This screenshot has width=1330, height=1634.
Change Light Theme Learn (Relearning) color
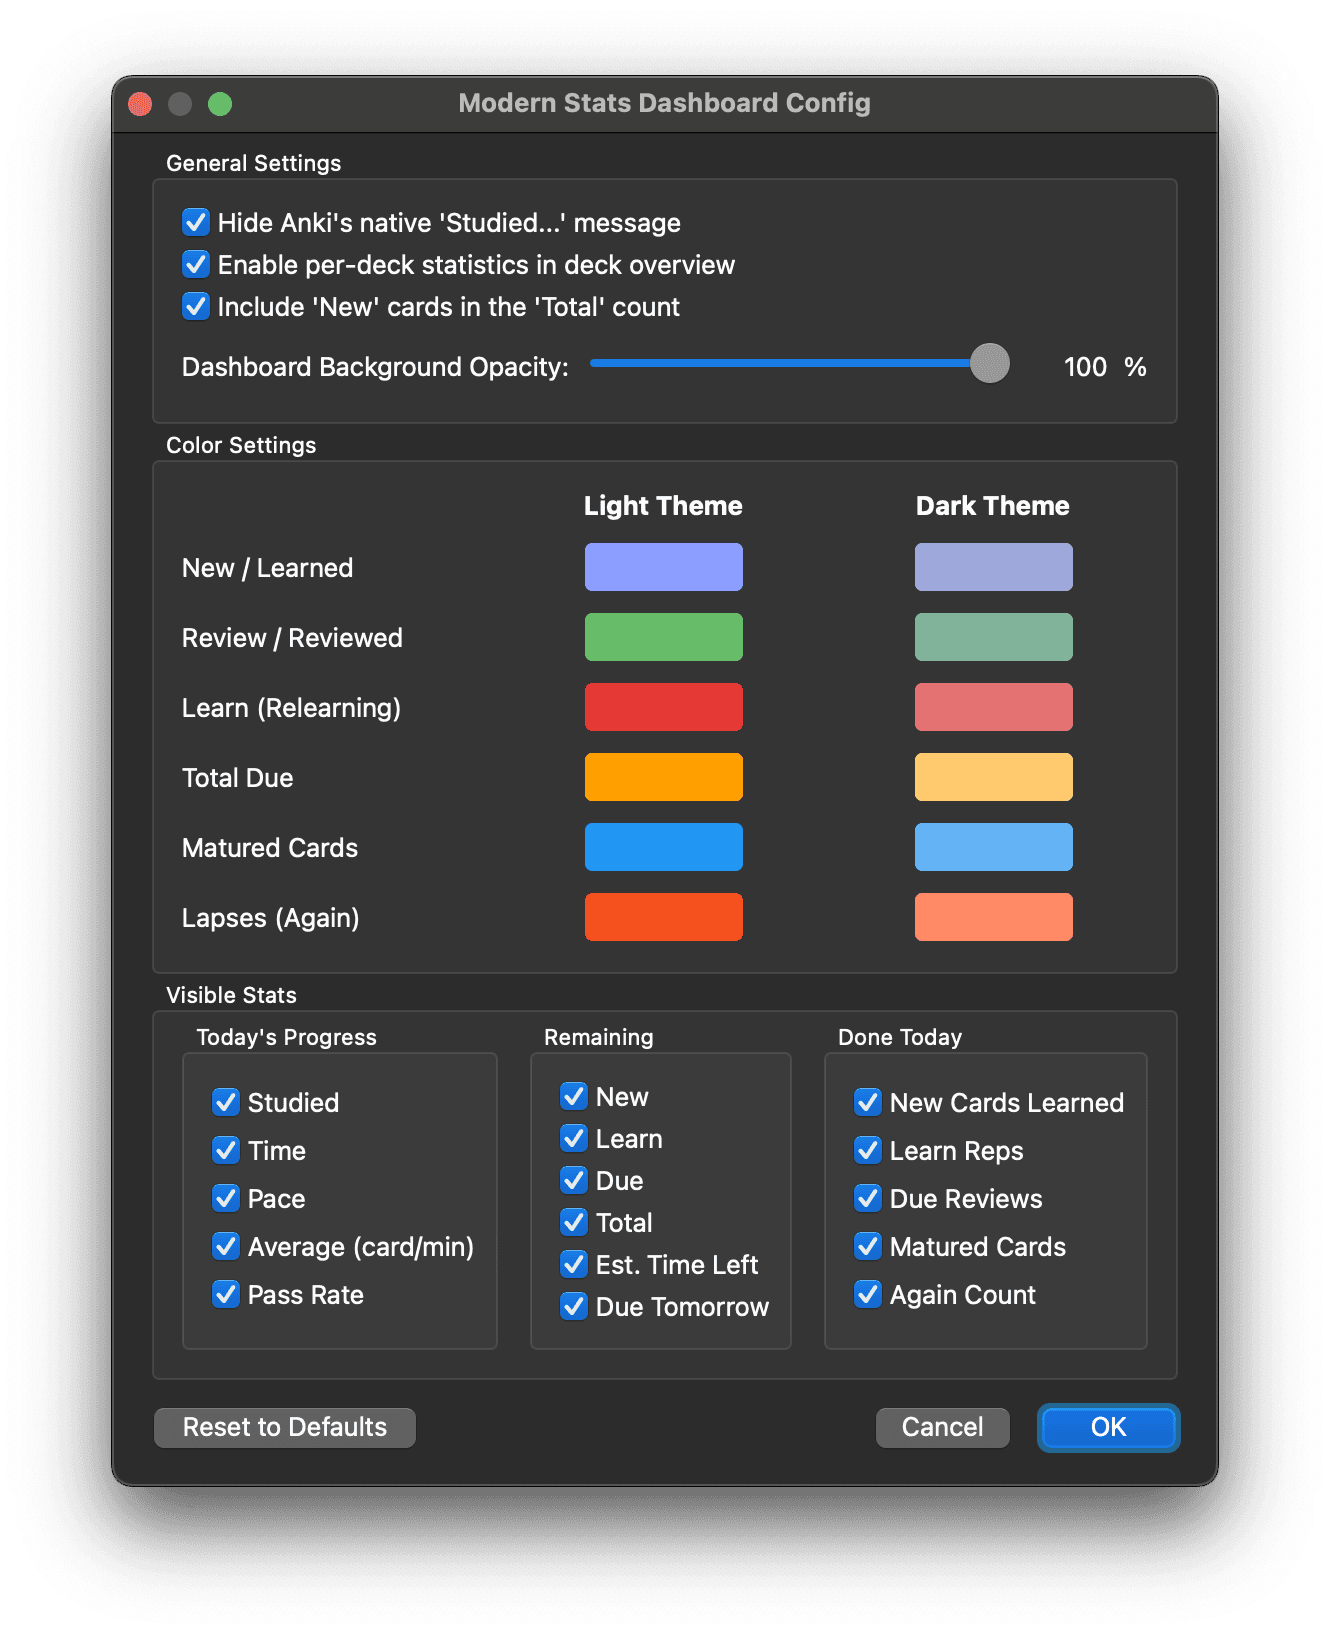[x=664, y=707]
